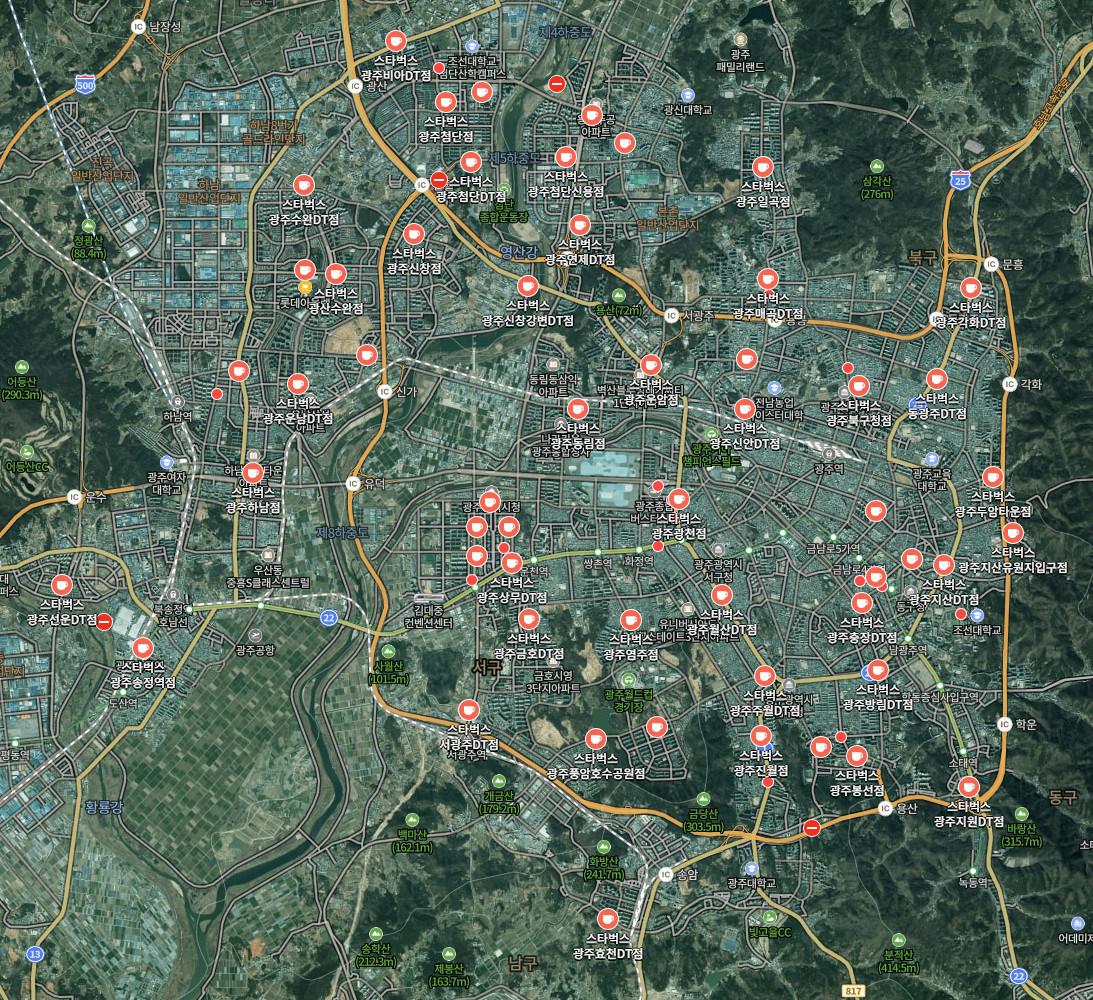Select the 광주월산DT점 Starbucks marker
This screenshot has height=1000, width=1093.
pyautogui.click(x=721, y=594)
